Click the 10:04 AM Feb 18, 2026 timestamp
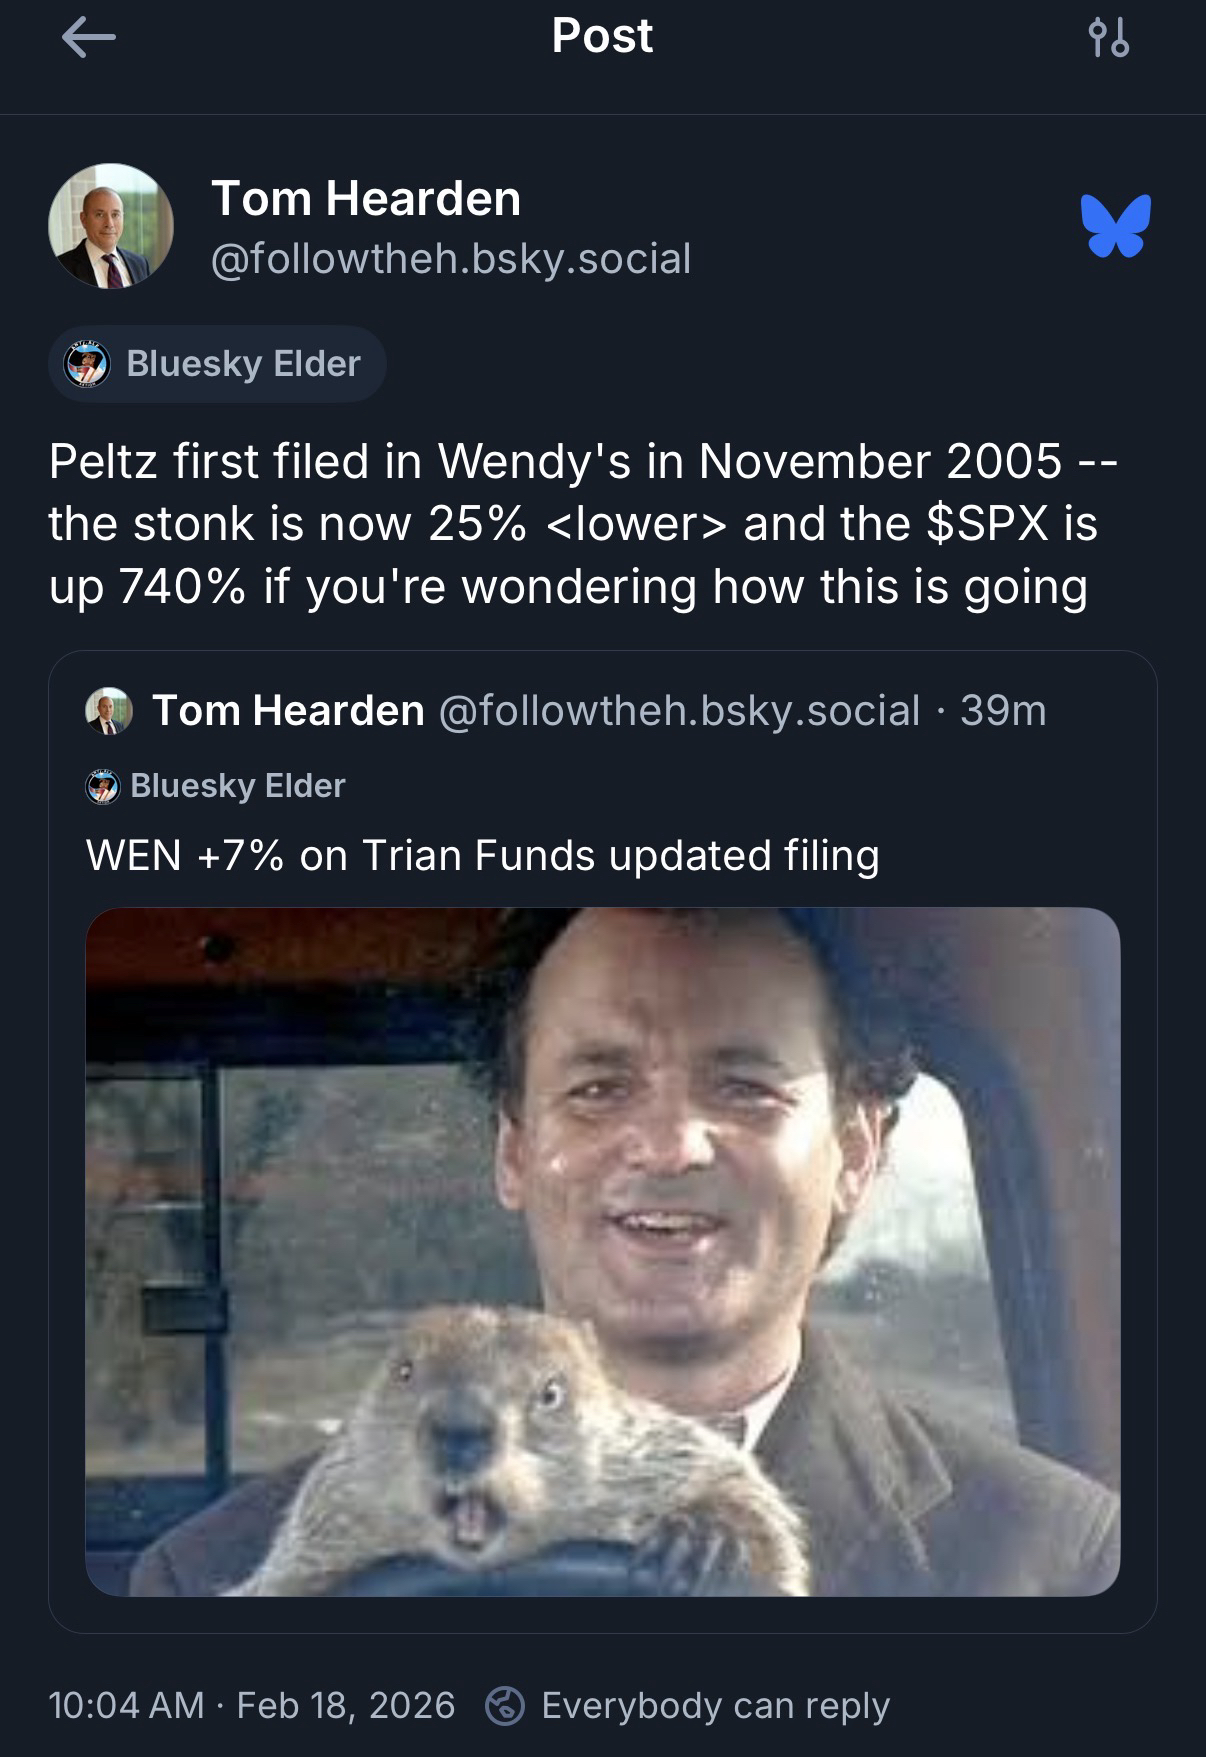The height and width of the screenshot is (1757, 1206). tap(251, 1705)
